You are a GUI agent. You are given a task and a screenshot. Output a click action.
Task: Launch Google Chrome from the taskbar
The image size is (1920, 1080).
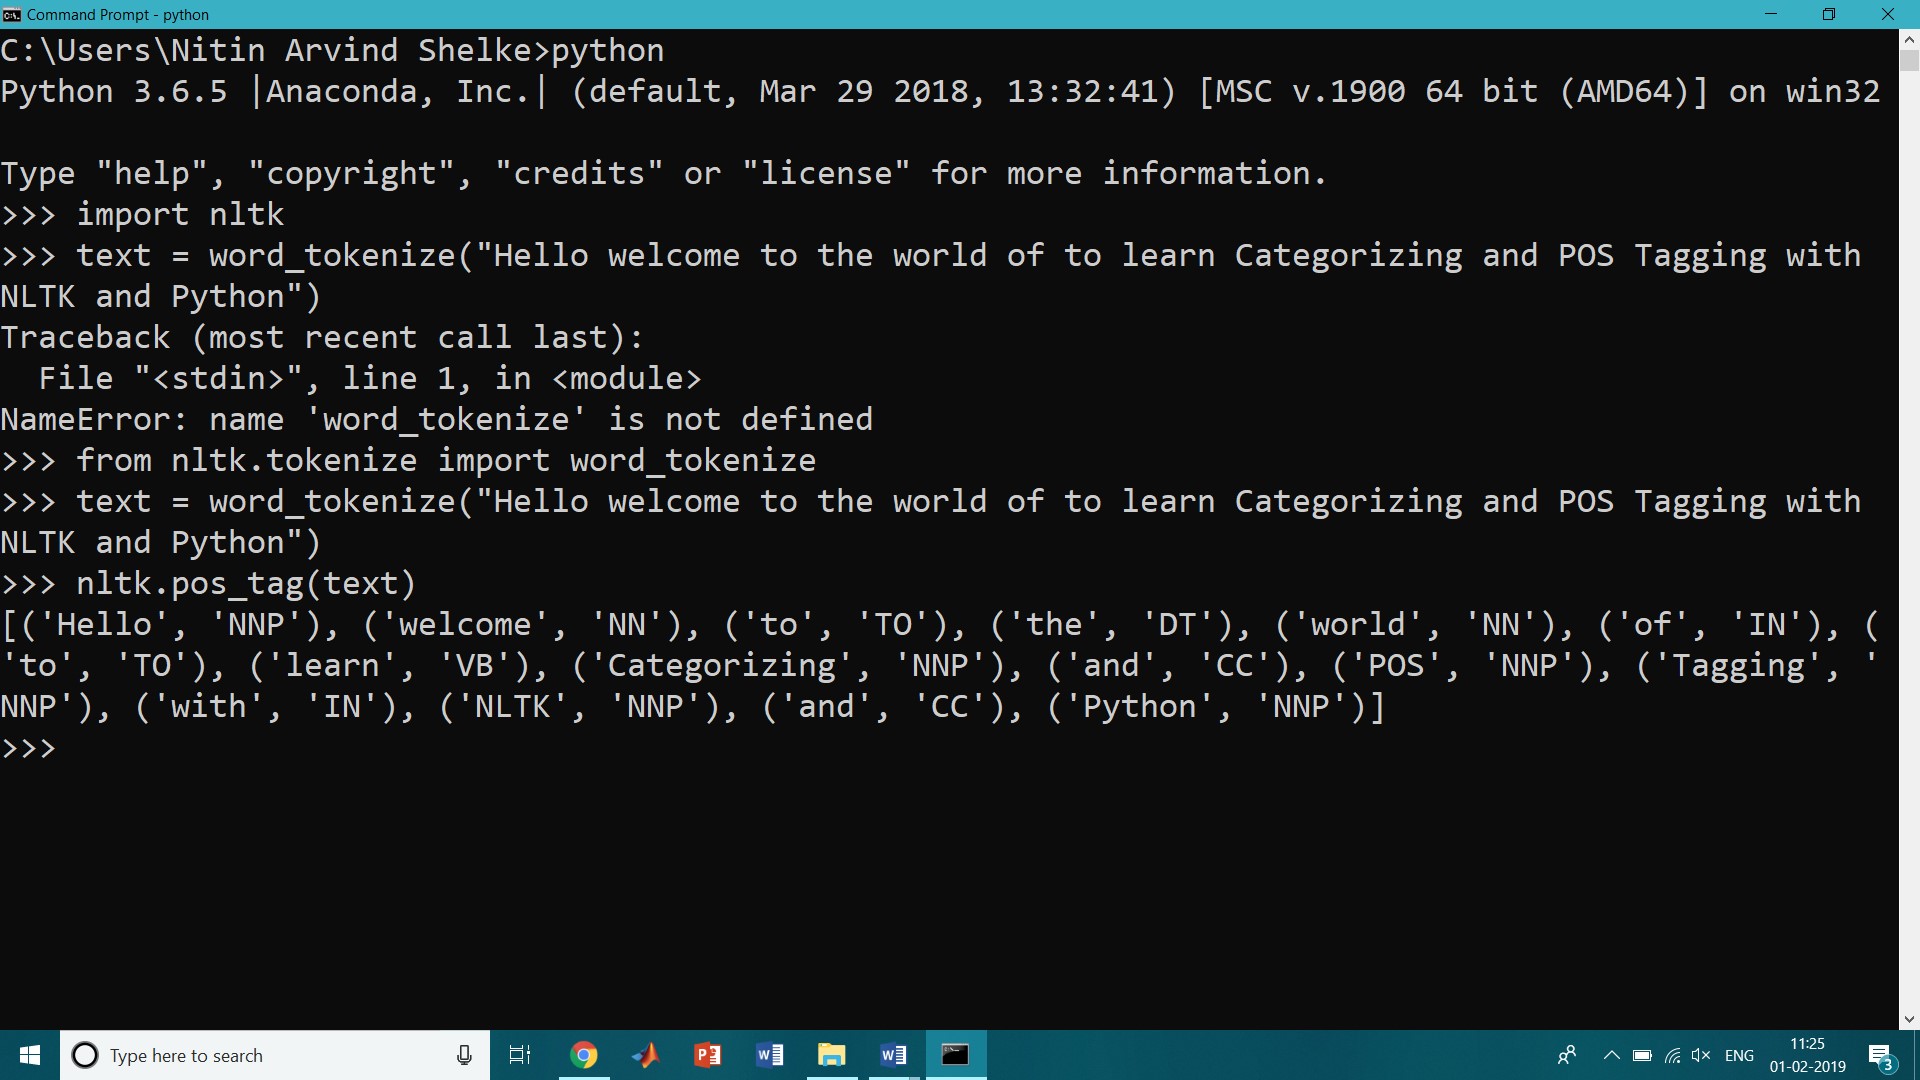(x=584, y=1055)
